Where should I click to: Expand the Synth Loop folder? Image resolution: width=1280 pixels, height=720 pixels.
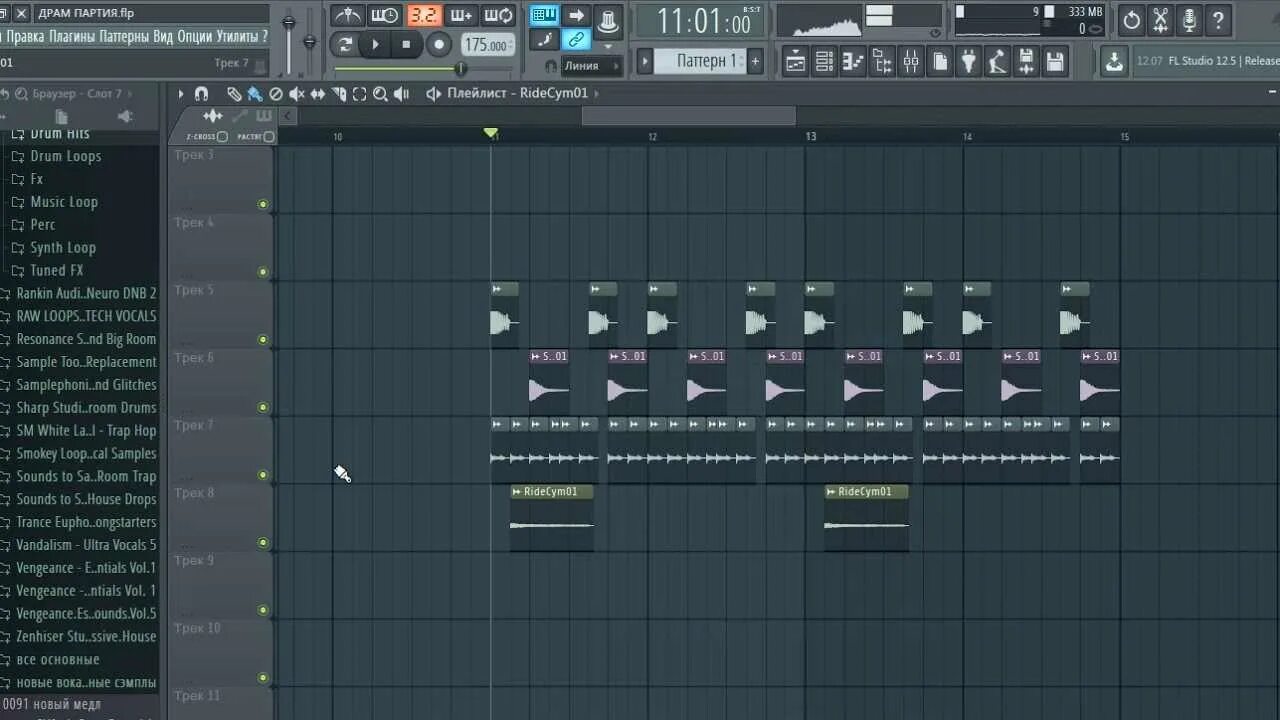pos(63,248)
